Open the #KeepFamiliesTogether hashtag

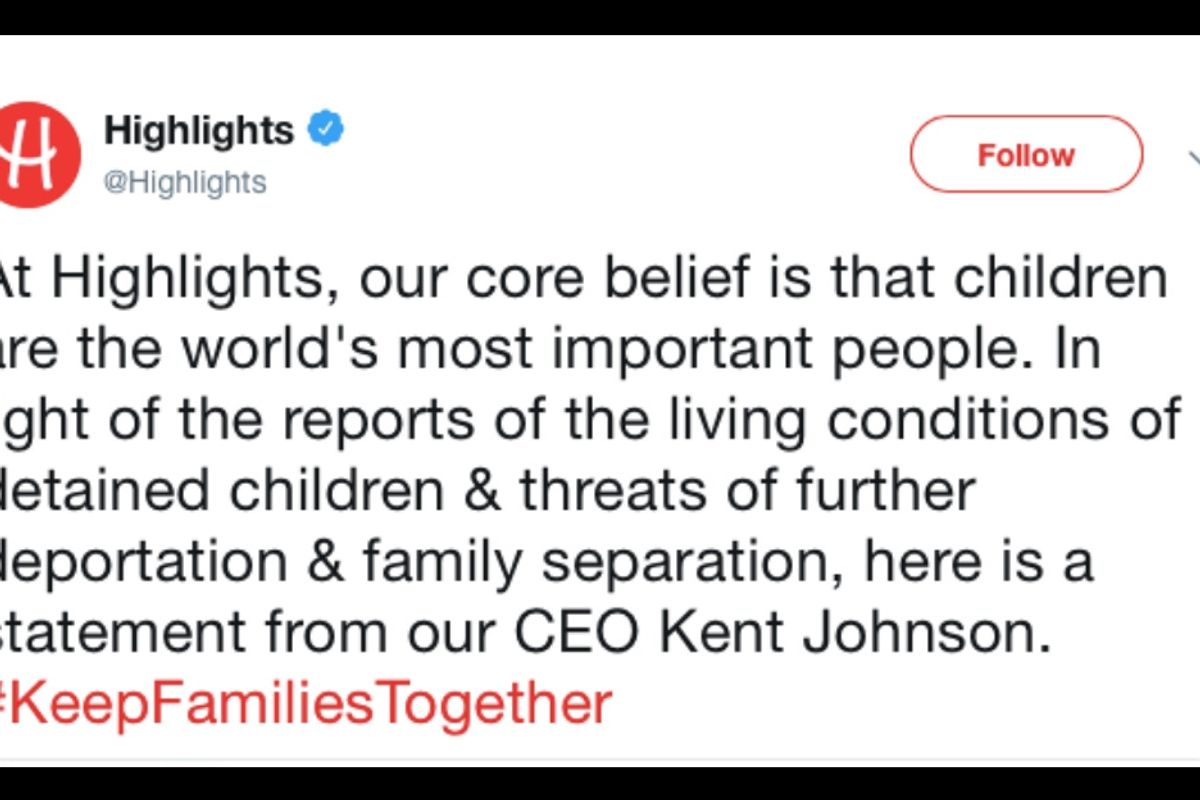pos(304,703)
